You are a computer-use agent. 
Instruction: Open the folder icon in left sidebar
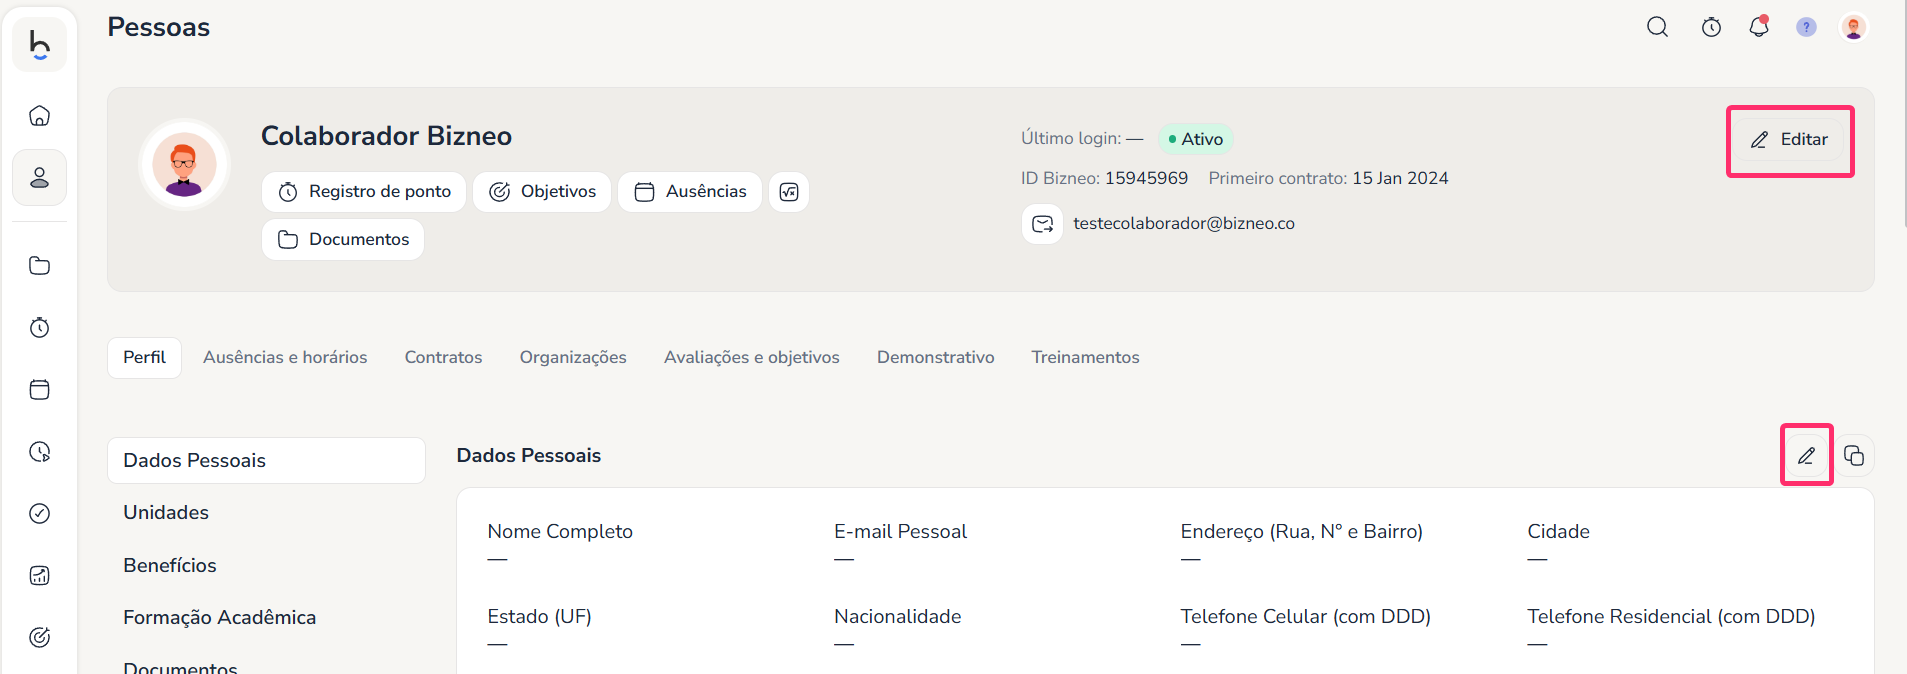pos(40,266)
